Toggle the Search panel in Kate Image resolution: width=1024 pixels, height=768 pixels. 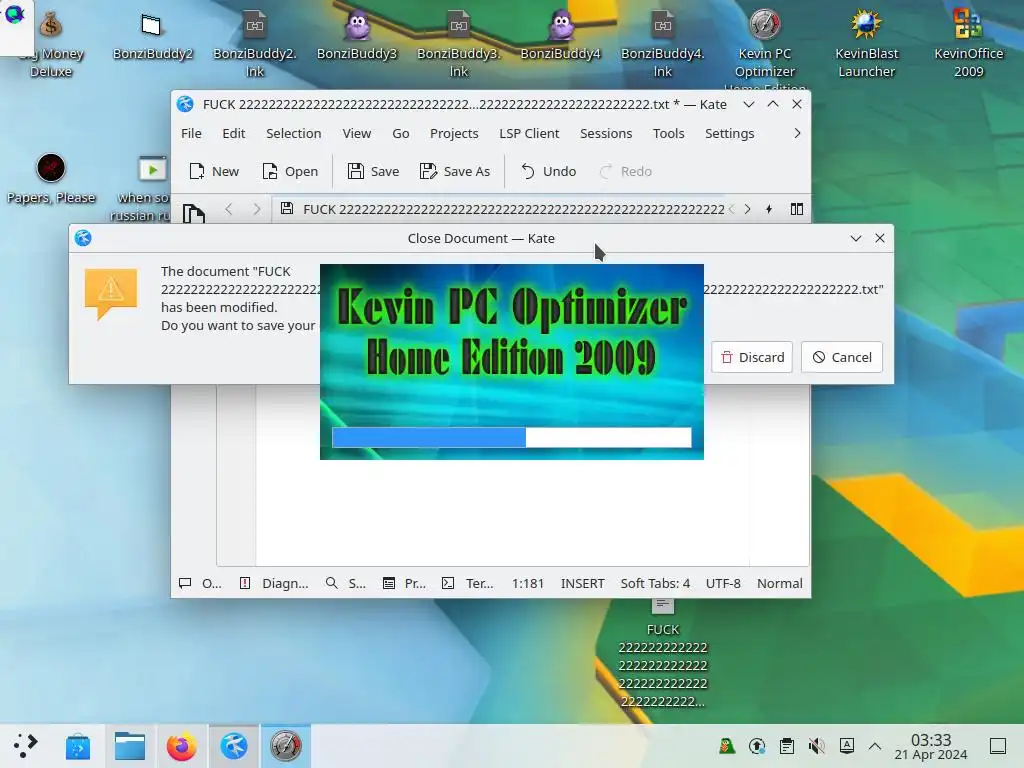pos(345,583)
